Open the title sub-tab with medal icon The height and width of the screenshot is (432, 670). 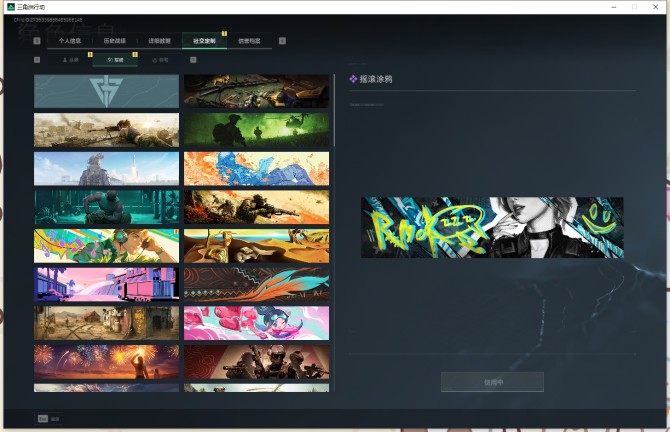[161, 60]
